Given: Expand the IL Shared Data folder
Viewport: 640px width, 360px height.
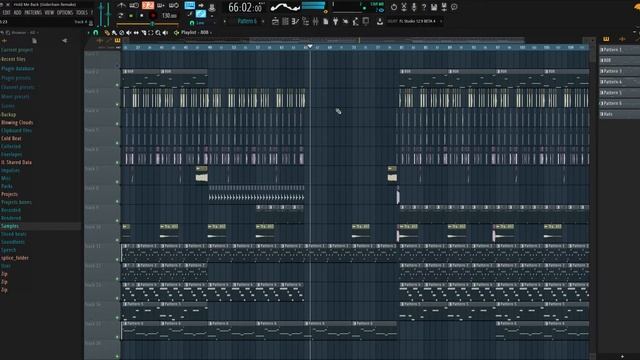Looking at the screenshot, I should [16, 162].
